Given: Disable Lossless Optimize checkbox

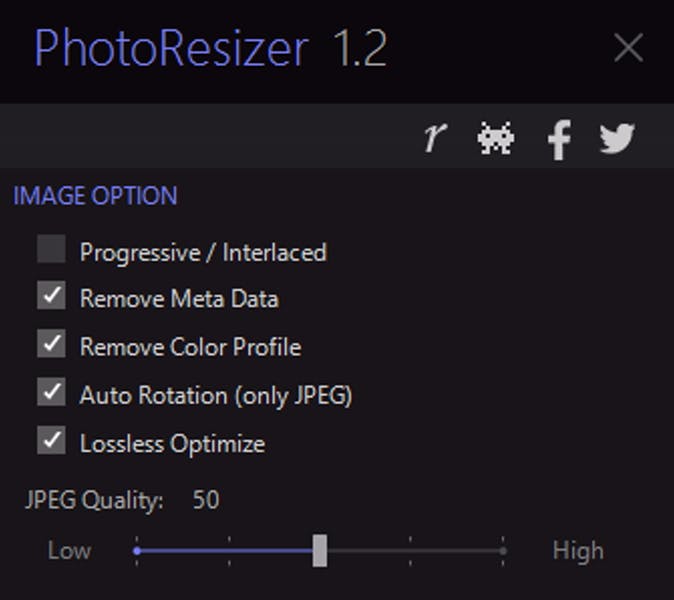Looking at the screenshot, I should tap(51, 440).
